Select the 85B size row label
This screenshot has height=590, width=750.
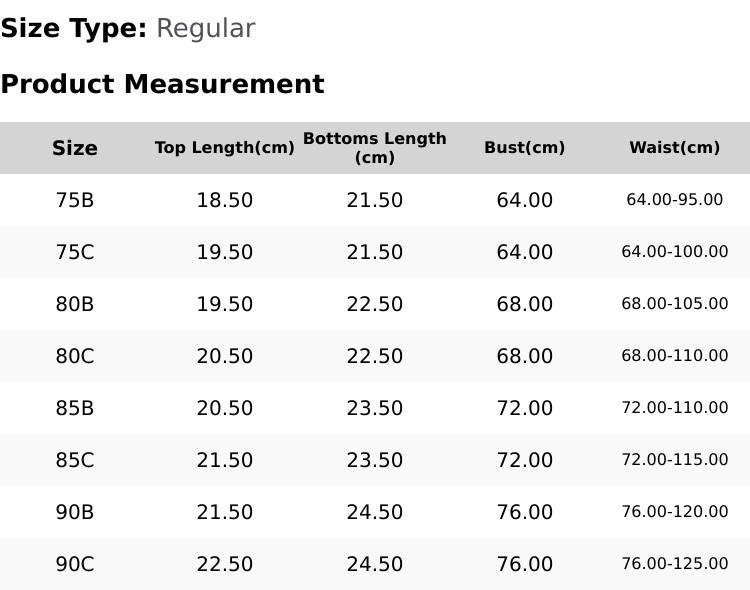click(x=75, y=408)
